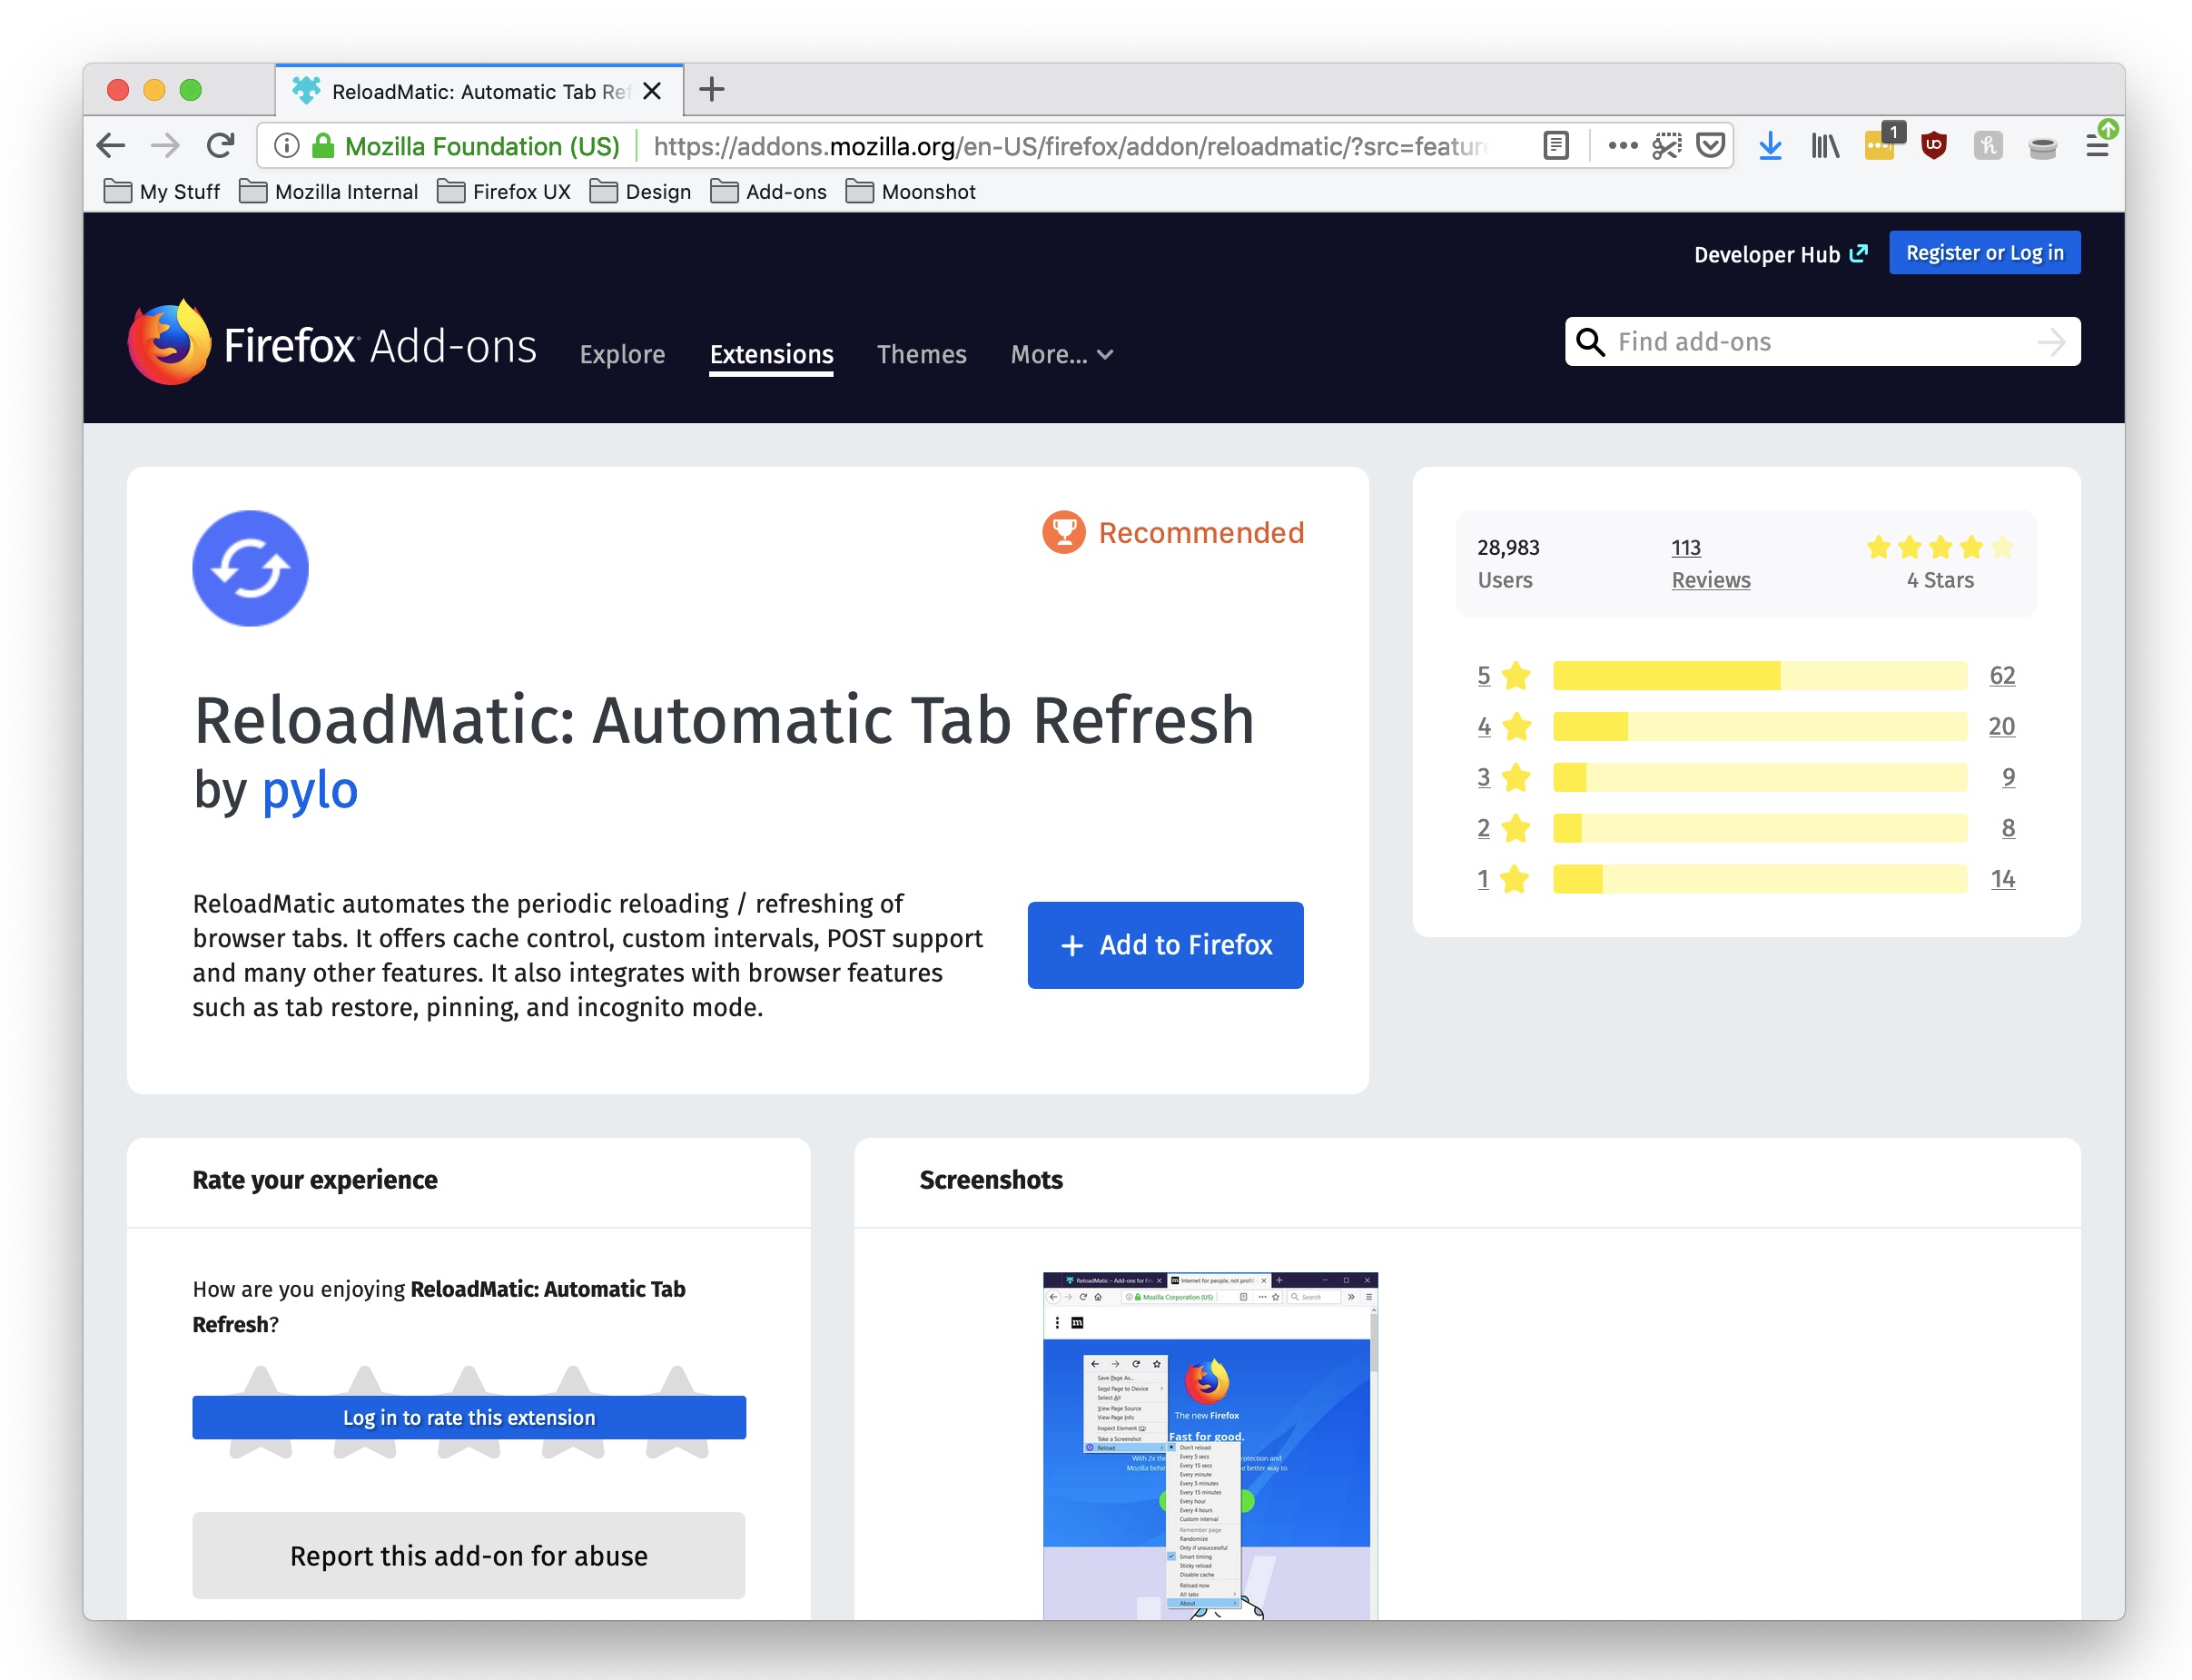Open the Firefox hamburger menu
This screenshot has height=1680, width=2192.
click(x=2097, y=146)
